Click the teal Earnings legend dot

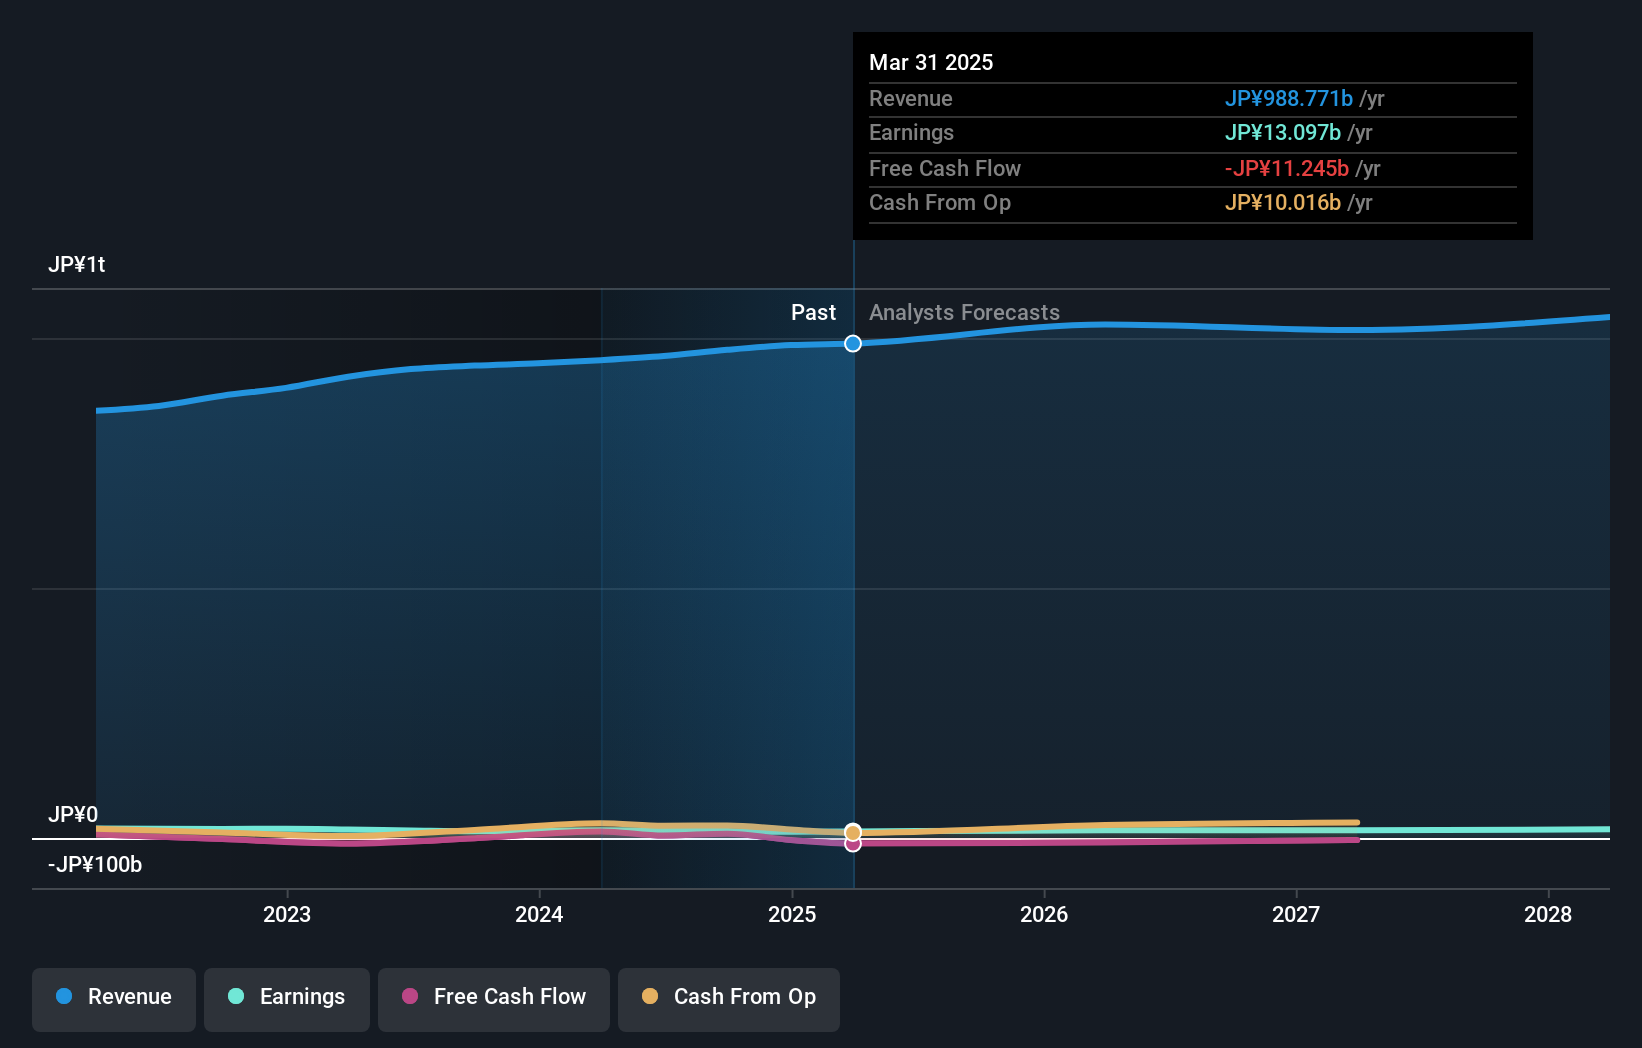click(x=236, y=996)
